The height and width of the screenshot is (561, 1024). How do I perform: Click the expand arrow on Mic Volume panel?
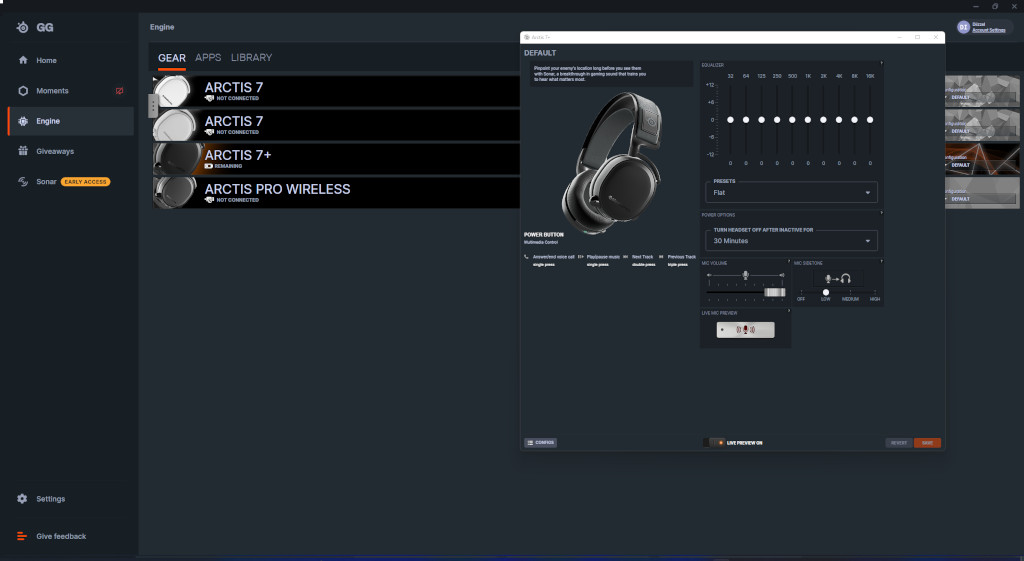tap(789, 261)
